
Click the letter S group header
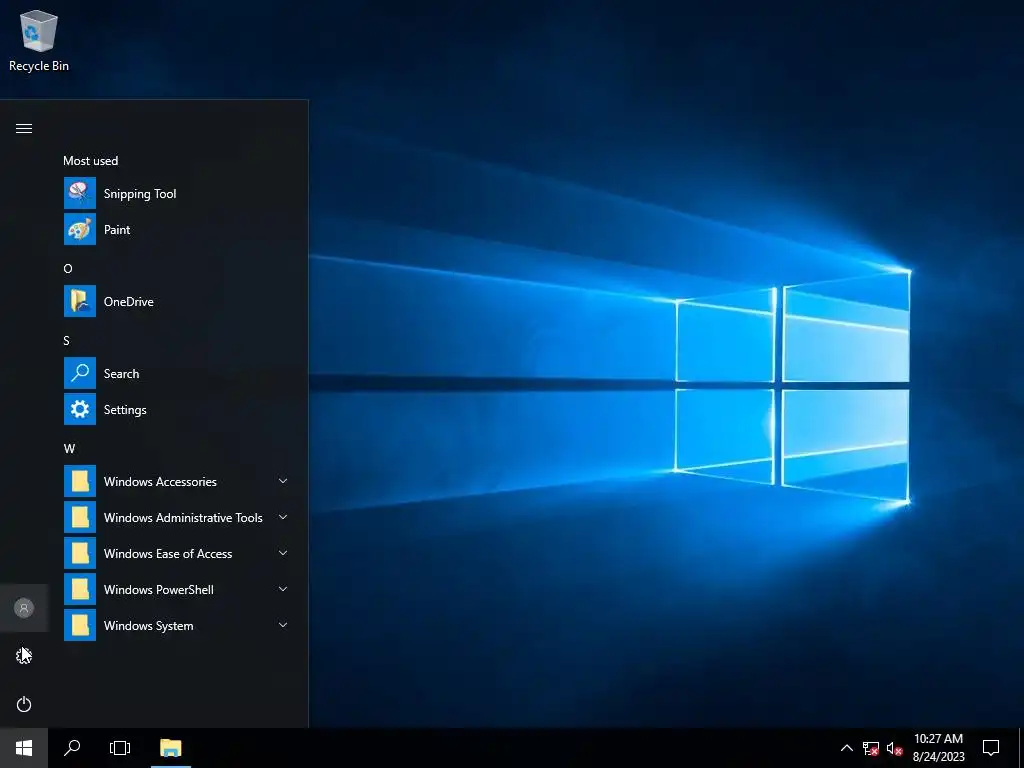[67, 340]
